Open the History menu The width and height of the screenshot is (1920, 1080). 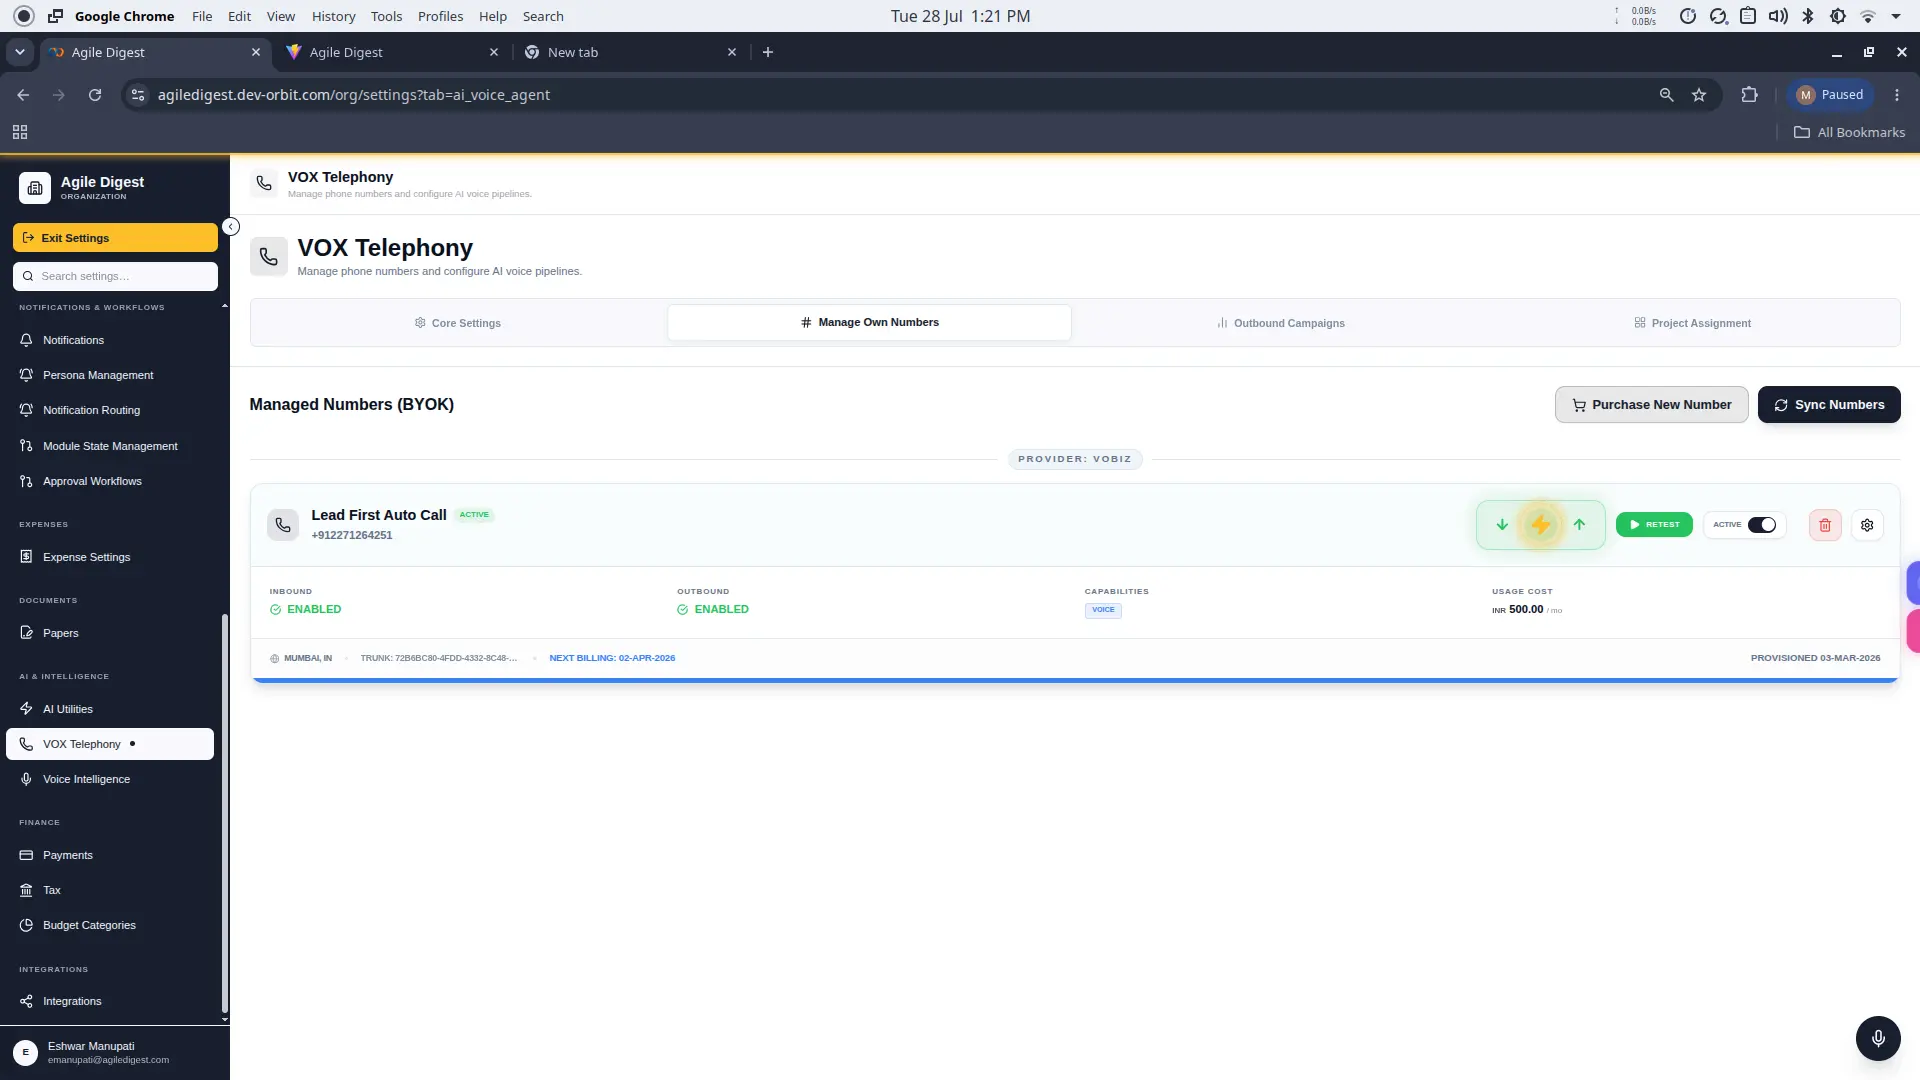click(333, 16)
